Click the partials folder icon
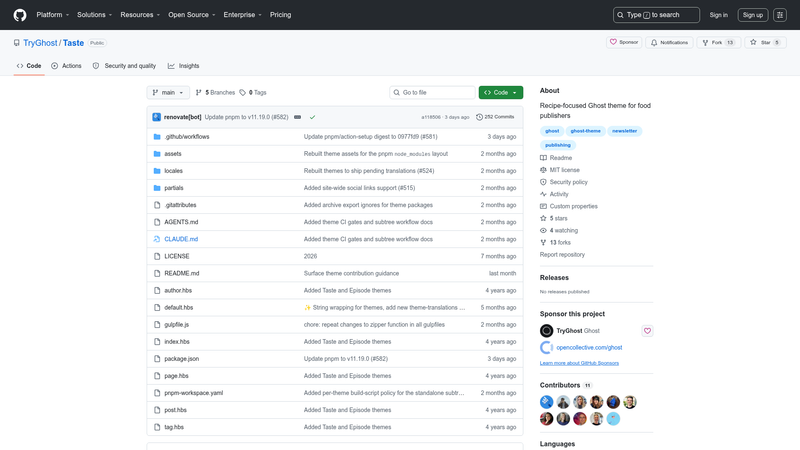Viewport: 800px width, 450px height. coord(157,188)
